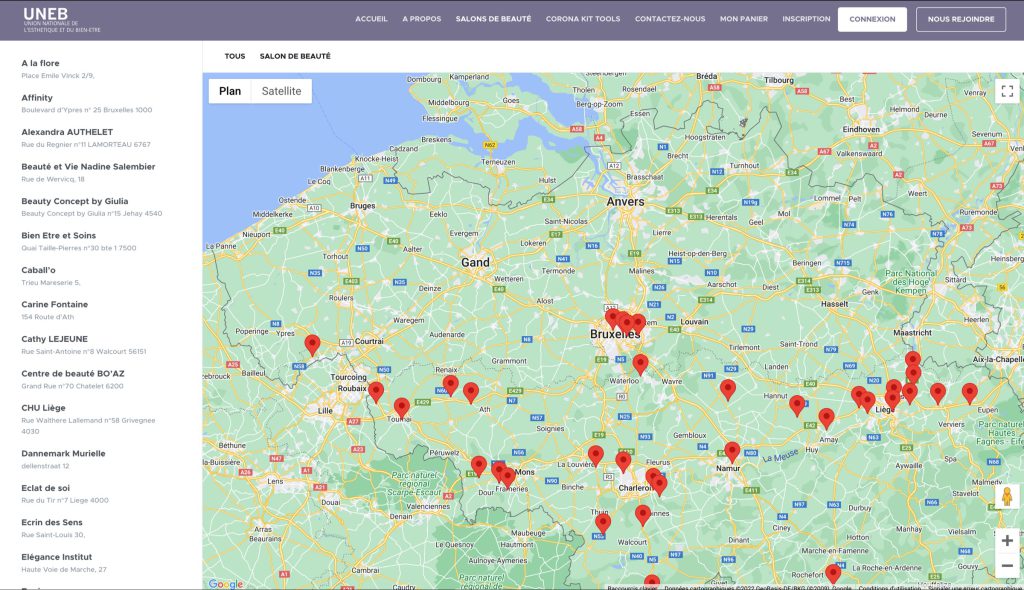Click the CONNEXION button
Image resolution: width=1024 pixels, height=590 pixels.
click(872, 20)
